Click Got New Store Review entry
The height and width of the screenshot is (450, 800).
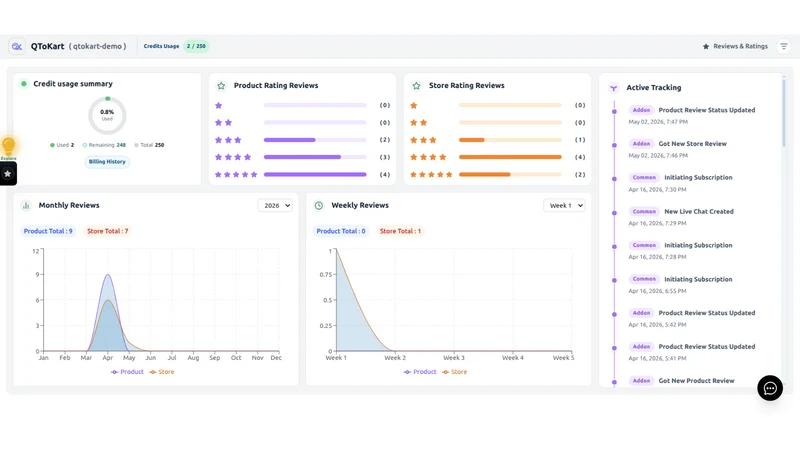tap(692, 144)
